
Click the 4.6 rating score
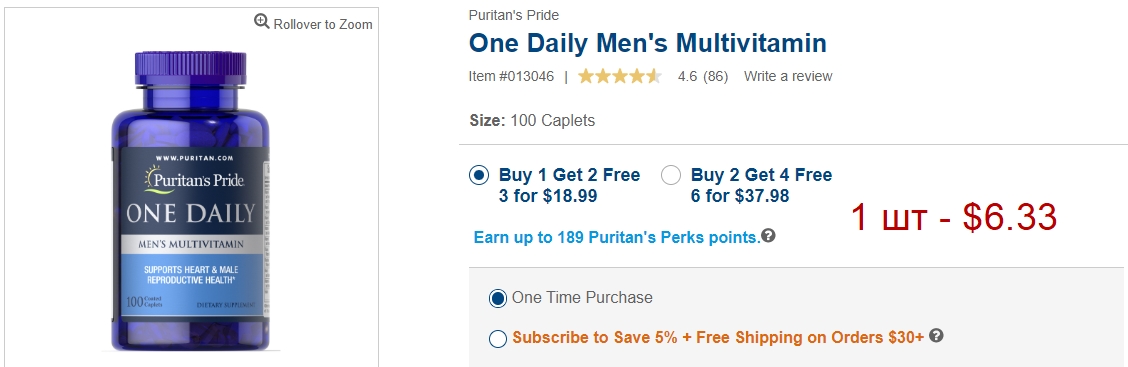tap(687, 76)
